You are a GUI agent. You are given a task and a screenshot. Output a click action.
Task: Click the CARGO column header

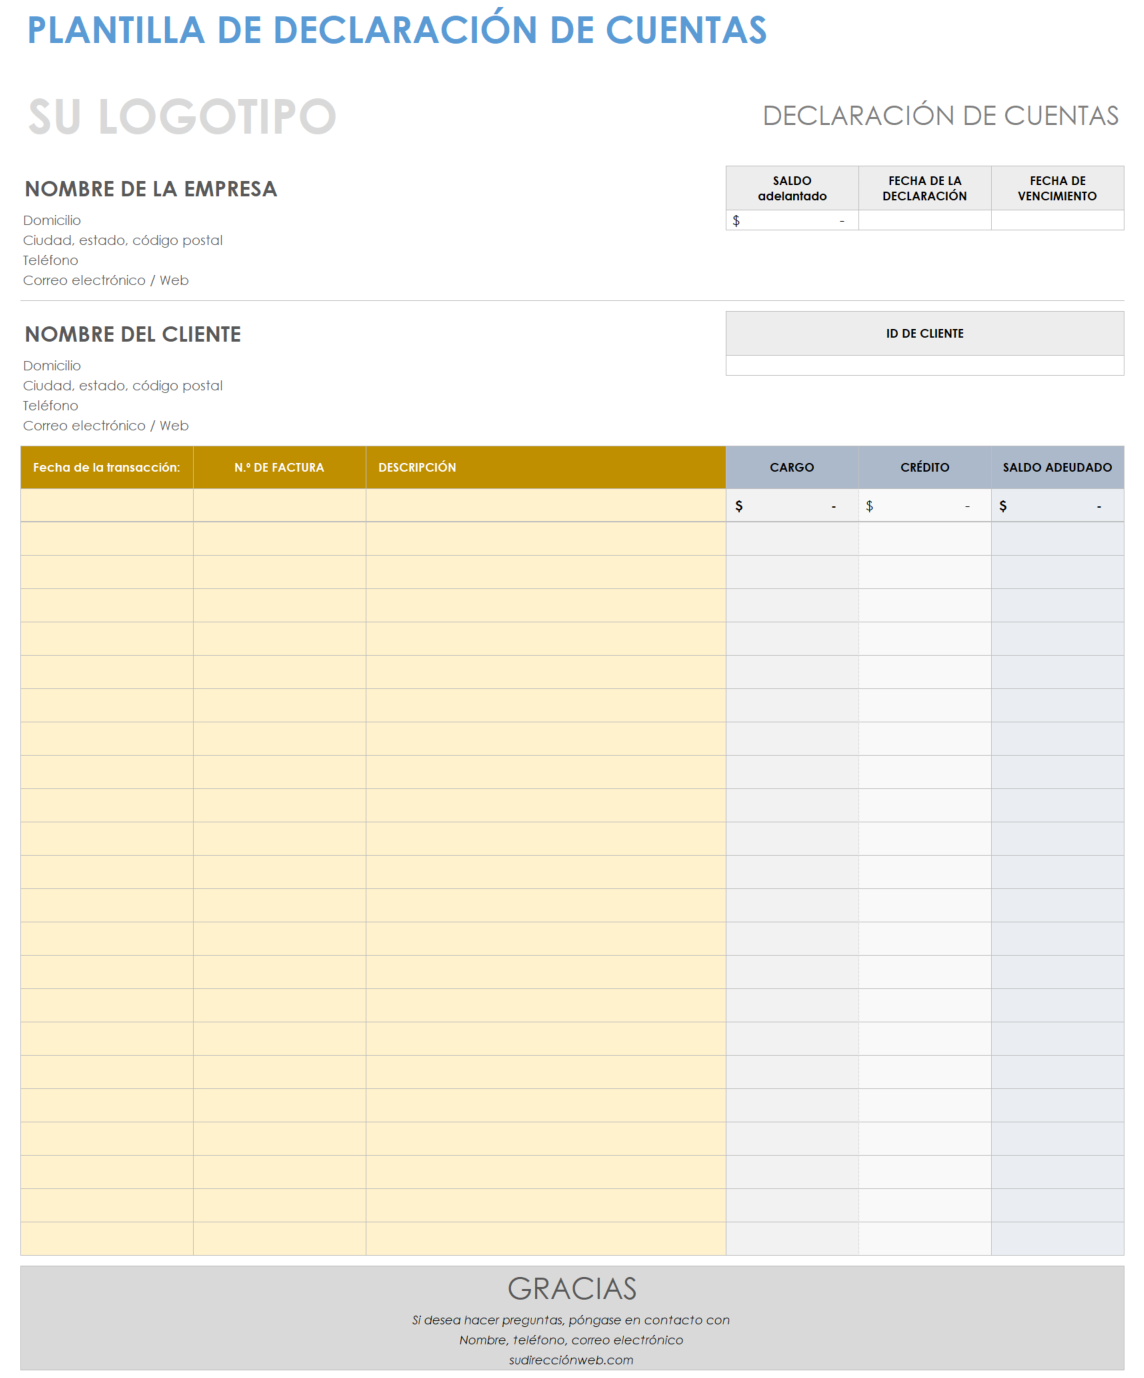[792, 467]
